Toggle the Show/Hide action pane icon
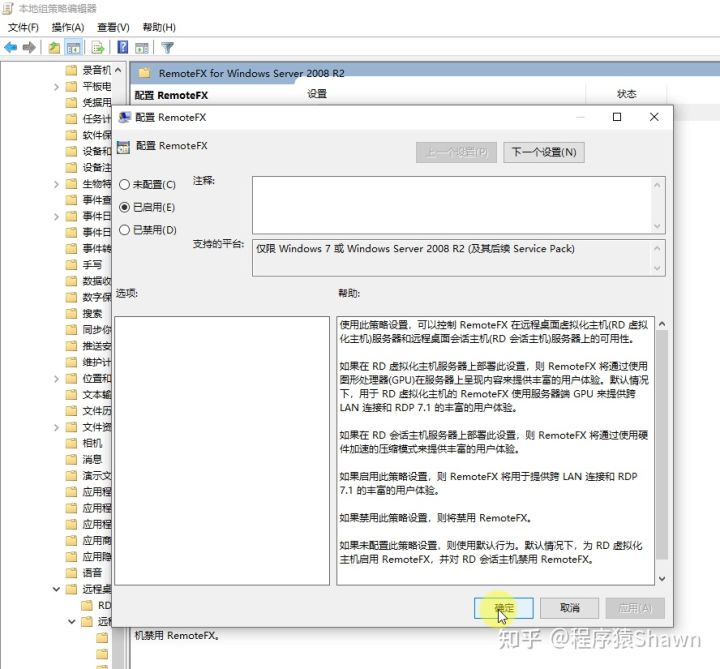720x669 pixels. click(x=142, y=47)
